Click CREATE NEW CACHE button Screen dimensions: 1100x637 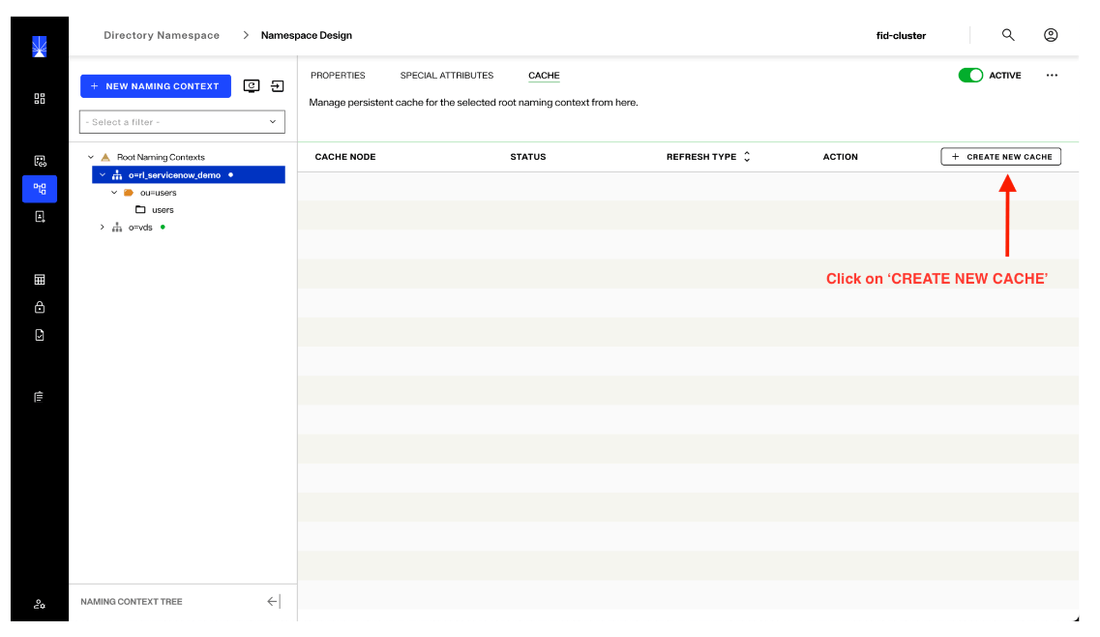pyautogui.click(x=1001, y=156)
